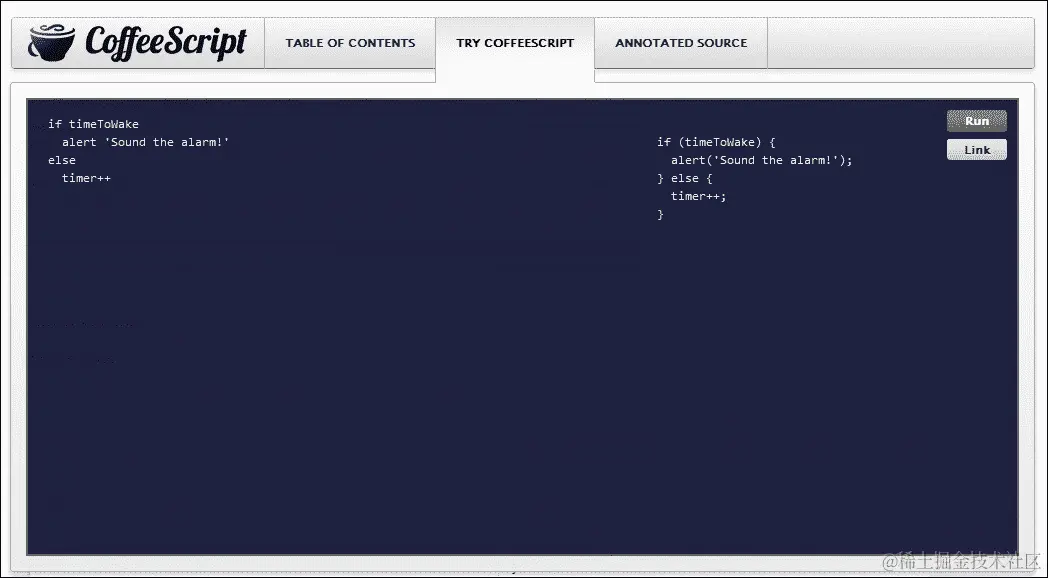Click the 'timer++;' line in compiled JavaScript

coord(697,195)
